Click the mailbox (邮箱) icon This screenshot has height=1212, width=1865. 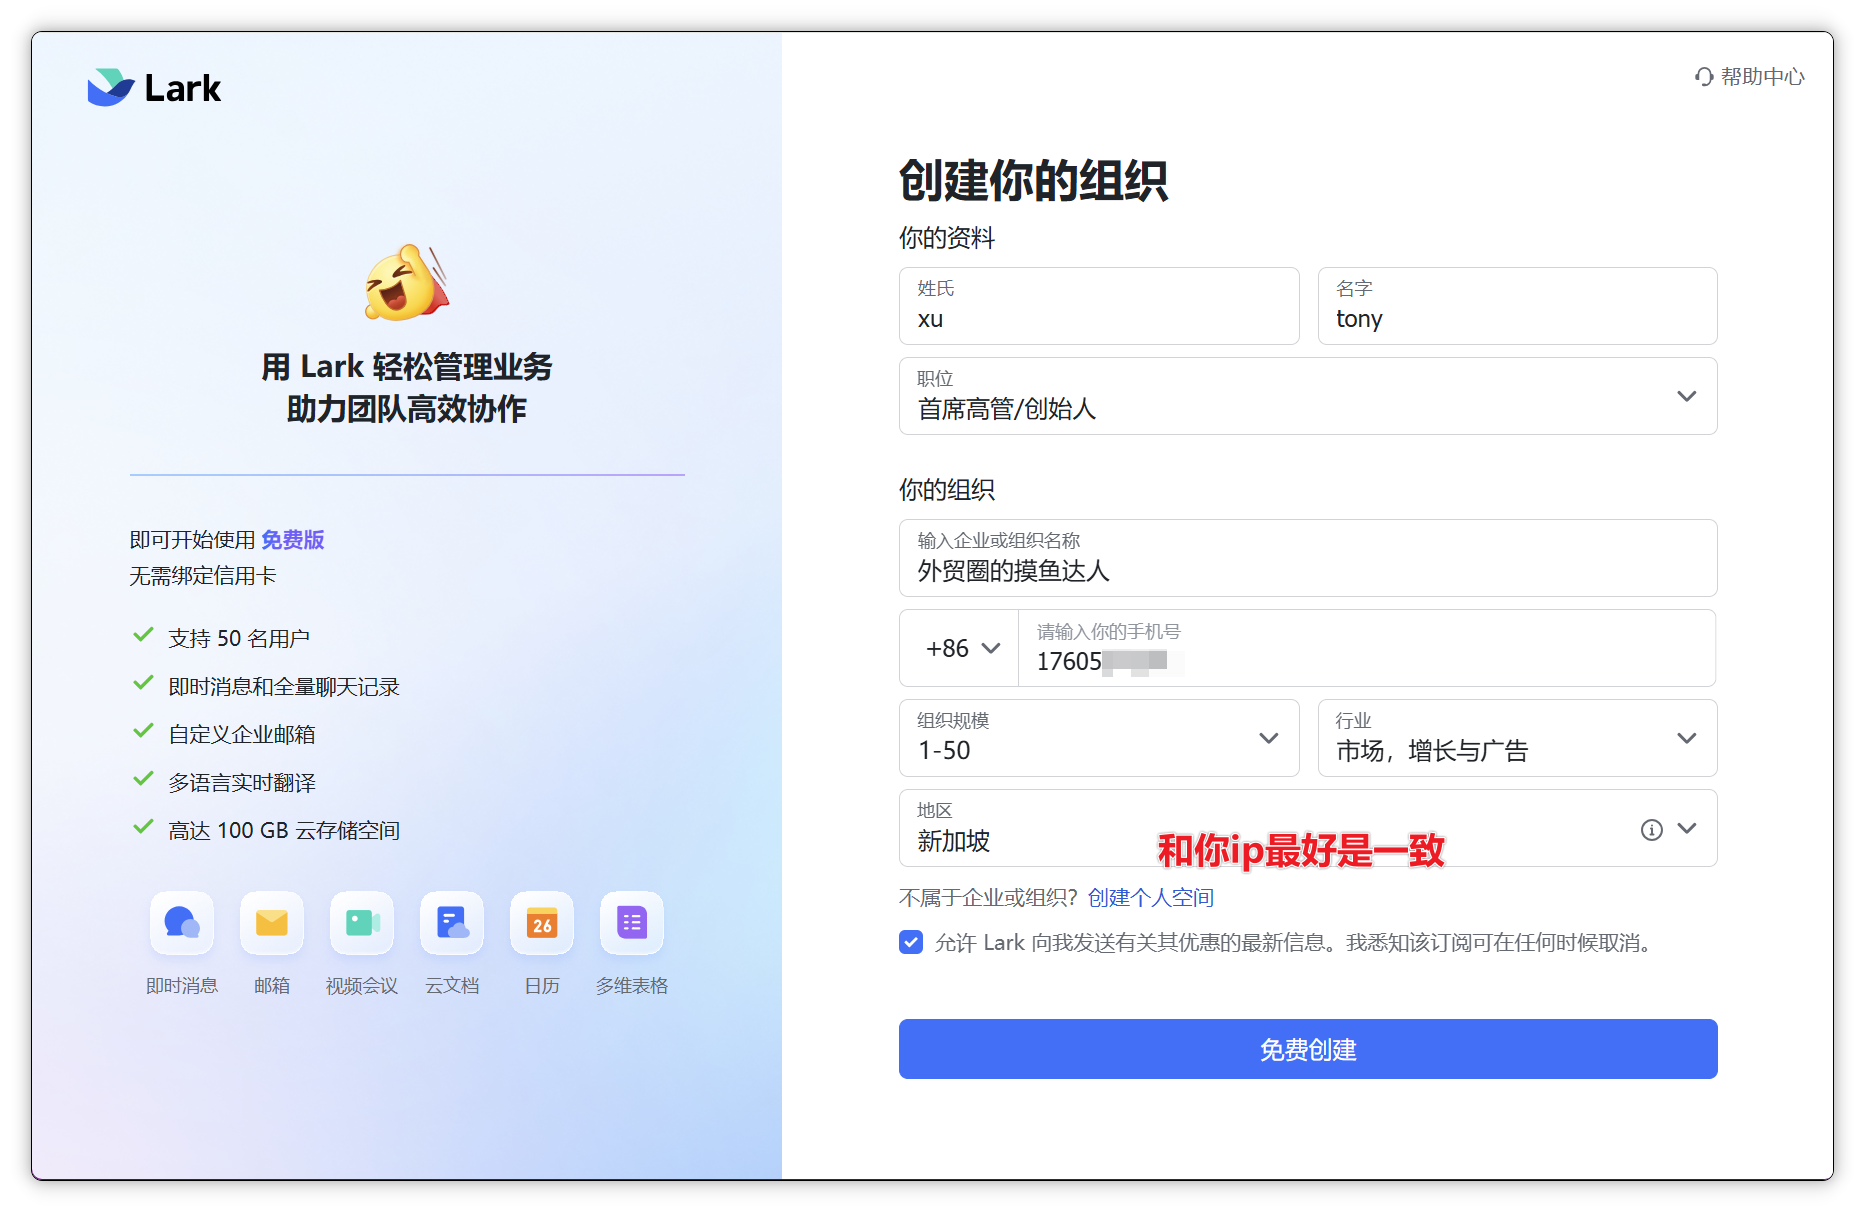(x=271, y=922)
